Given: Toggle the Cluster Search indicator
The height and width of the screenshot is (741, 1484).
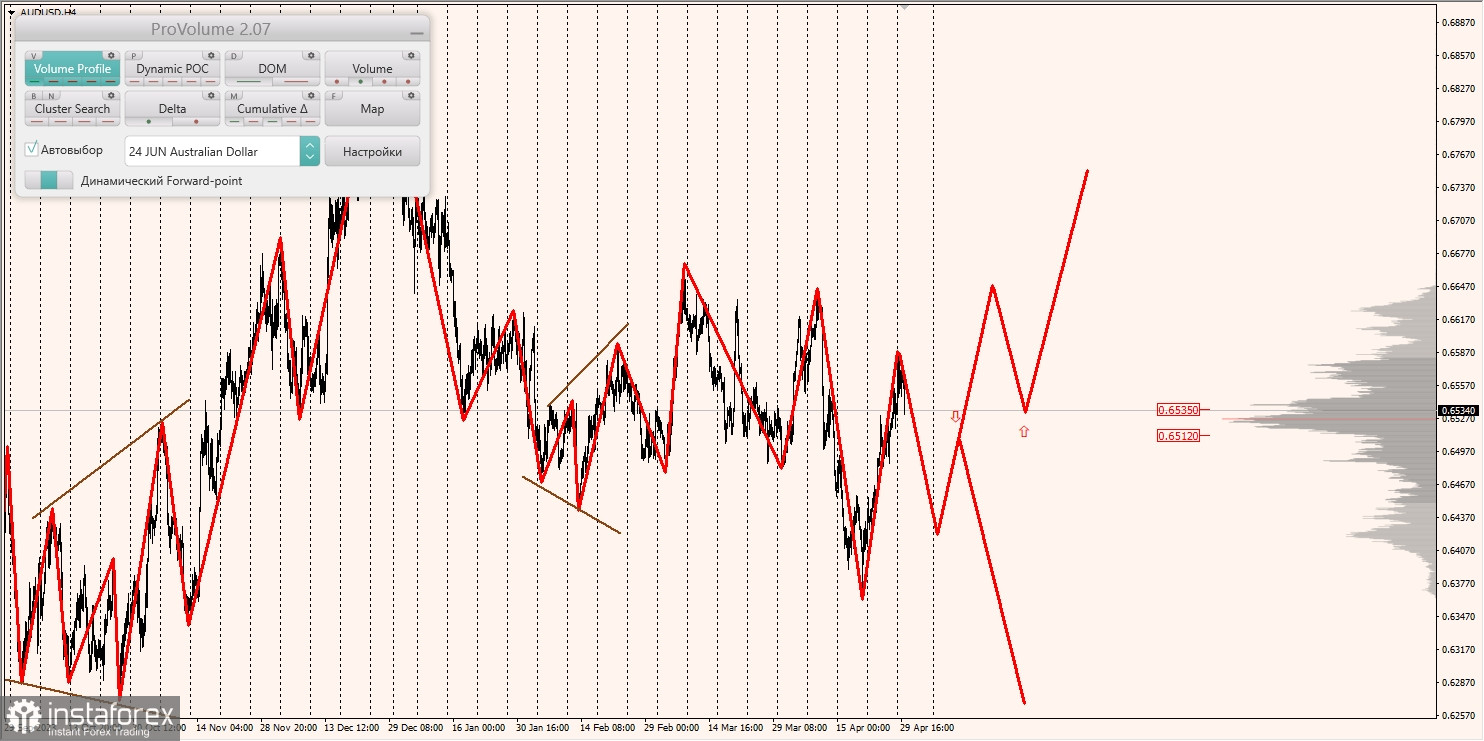Looking at the screenshot, I should point(72,109).
